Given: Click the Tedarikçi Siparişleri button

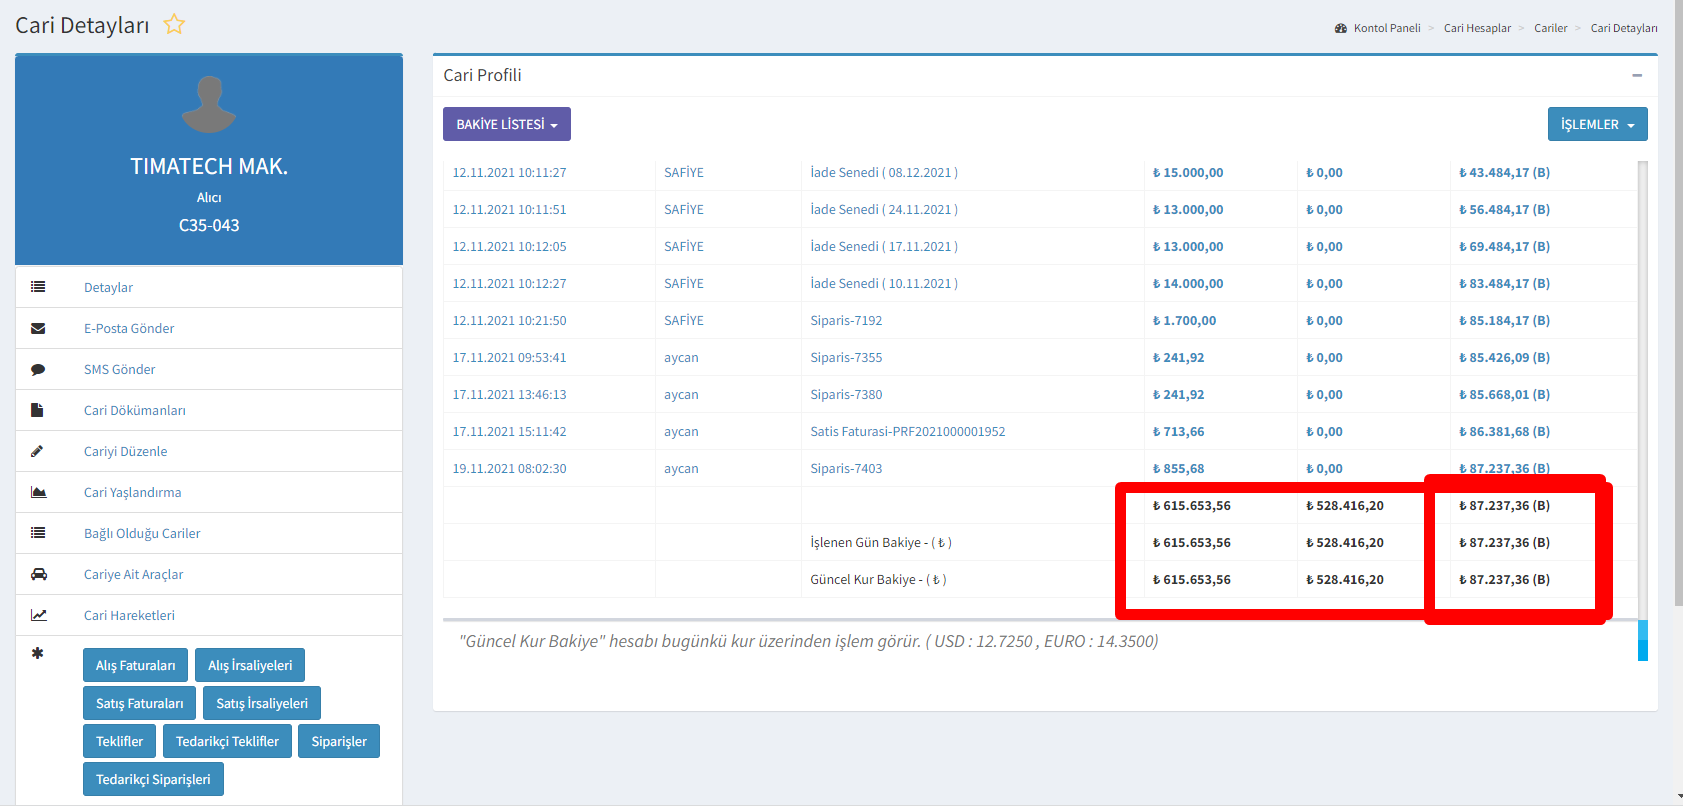Looking at the screenshot, I should coord(153,779).
